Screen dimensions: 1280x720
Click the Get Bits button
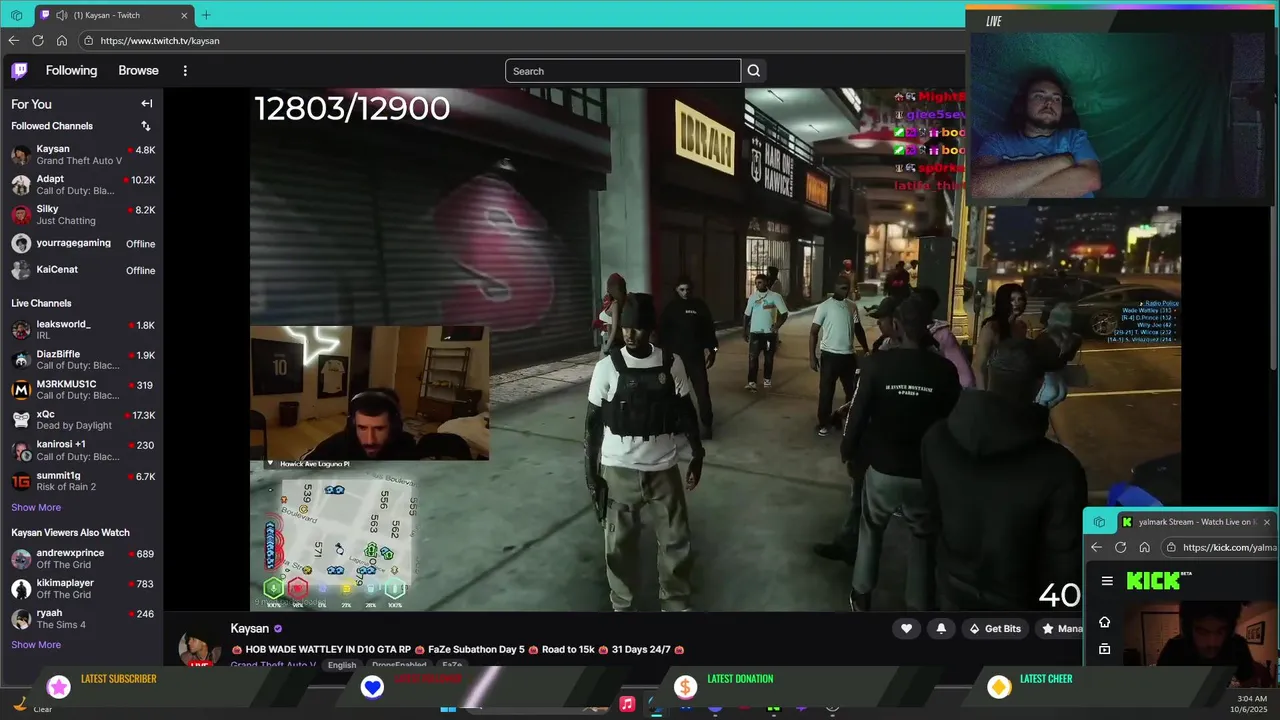click(x=995, y=628)
